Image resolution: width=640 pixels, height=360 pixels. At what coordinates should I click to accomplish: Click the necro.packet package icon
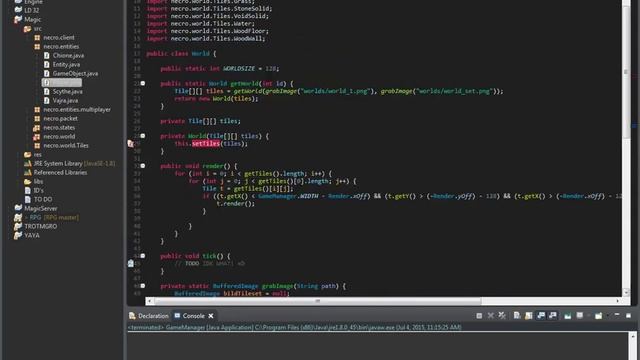coord(37,118)
